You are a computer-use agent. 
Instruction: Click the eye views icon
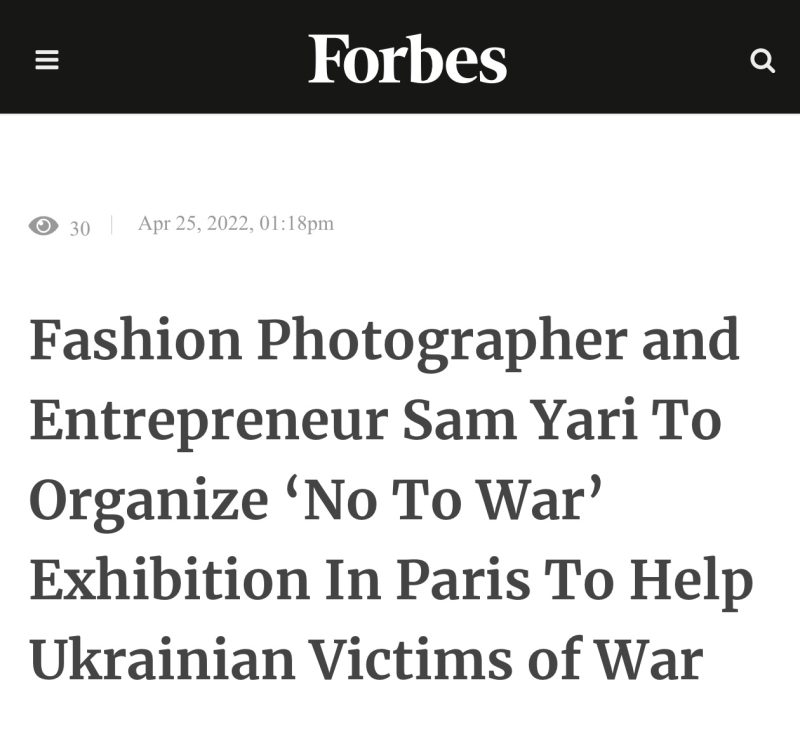[44, 226]
